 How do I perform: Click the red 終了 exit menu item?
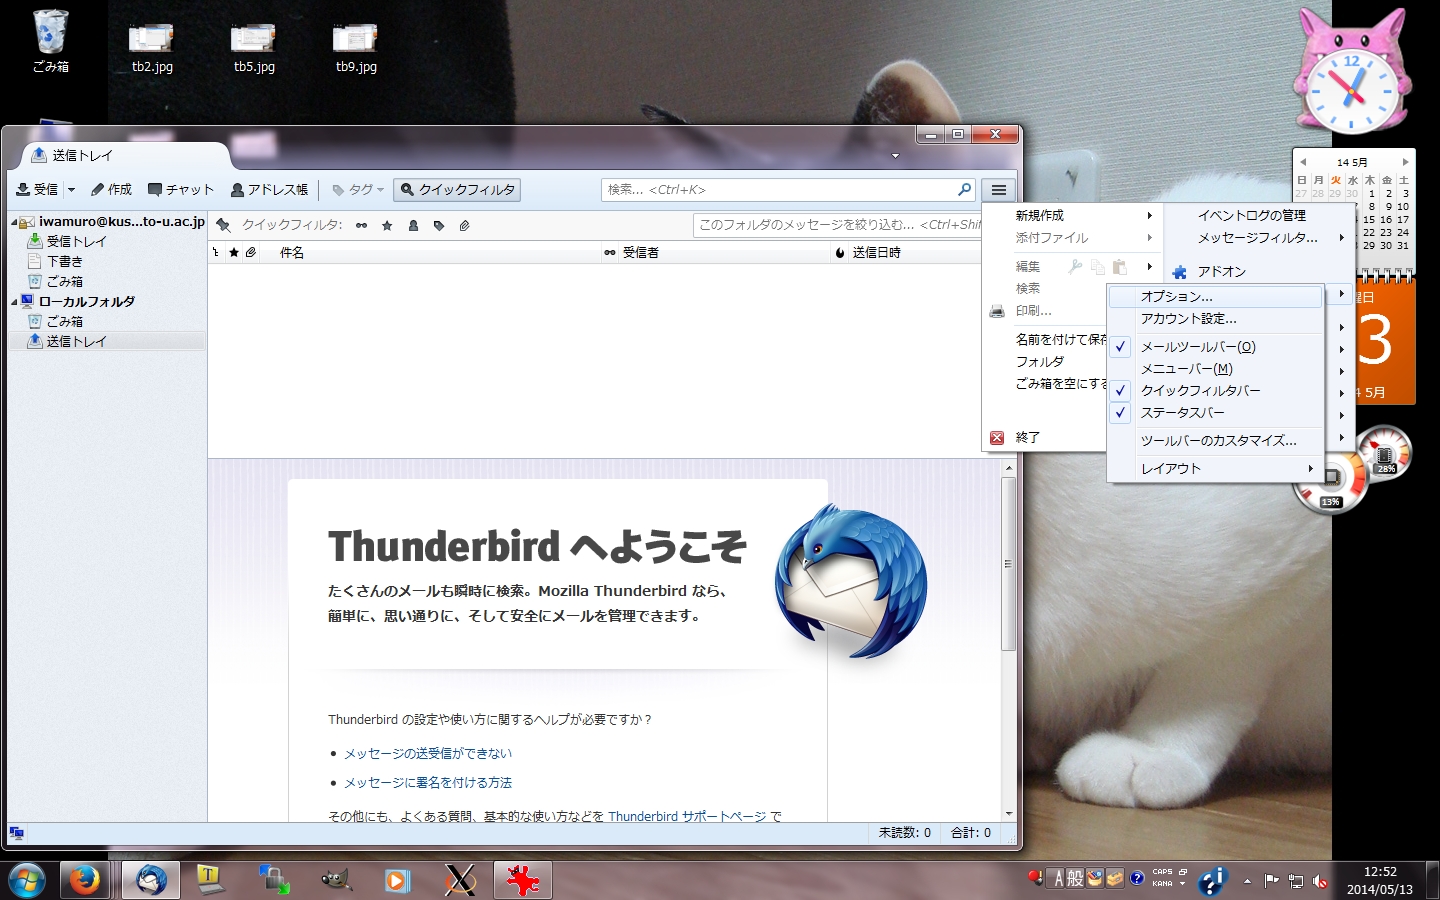(x=1027, y=437)
